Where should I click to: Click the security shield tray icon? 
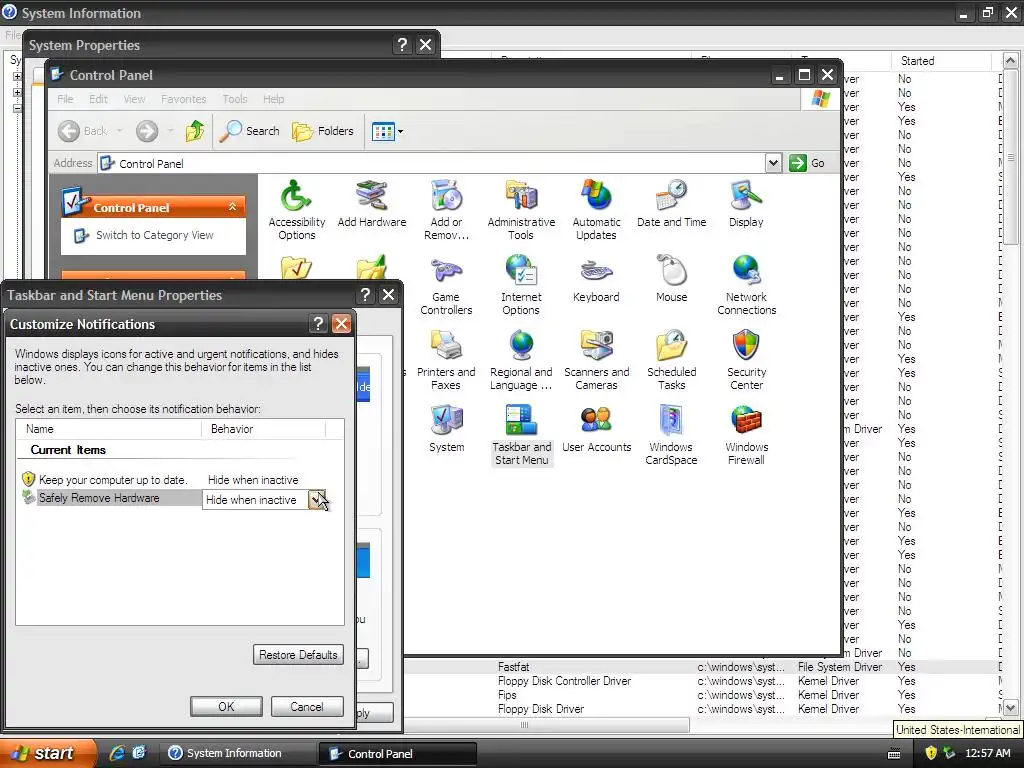click(931, 753)
